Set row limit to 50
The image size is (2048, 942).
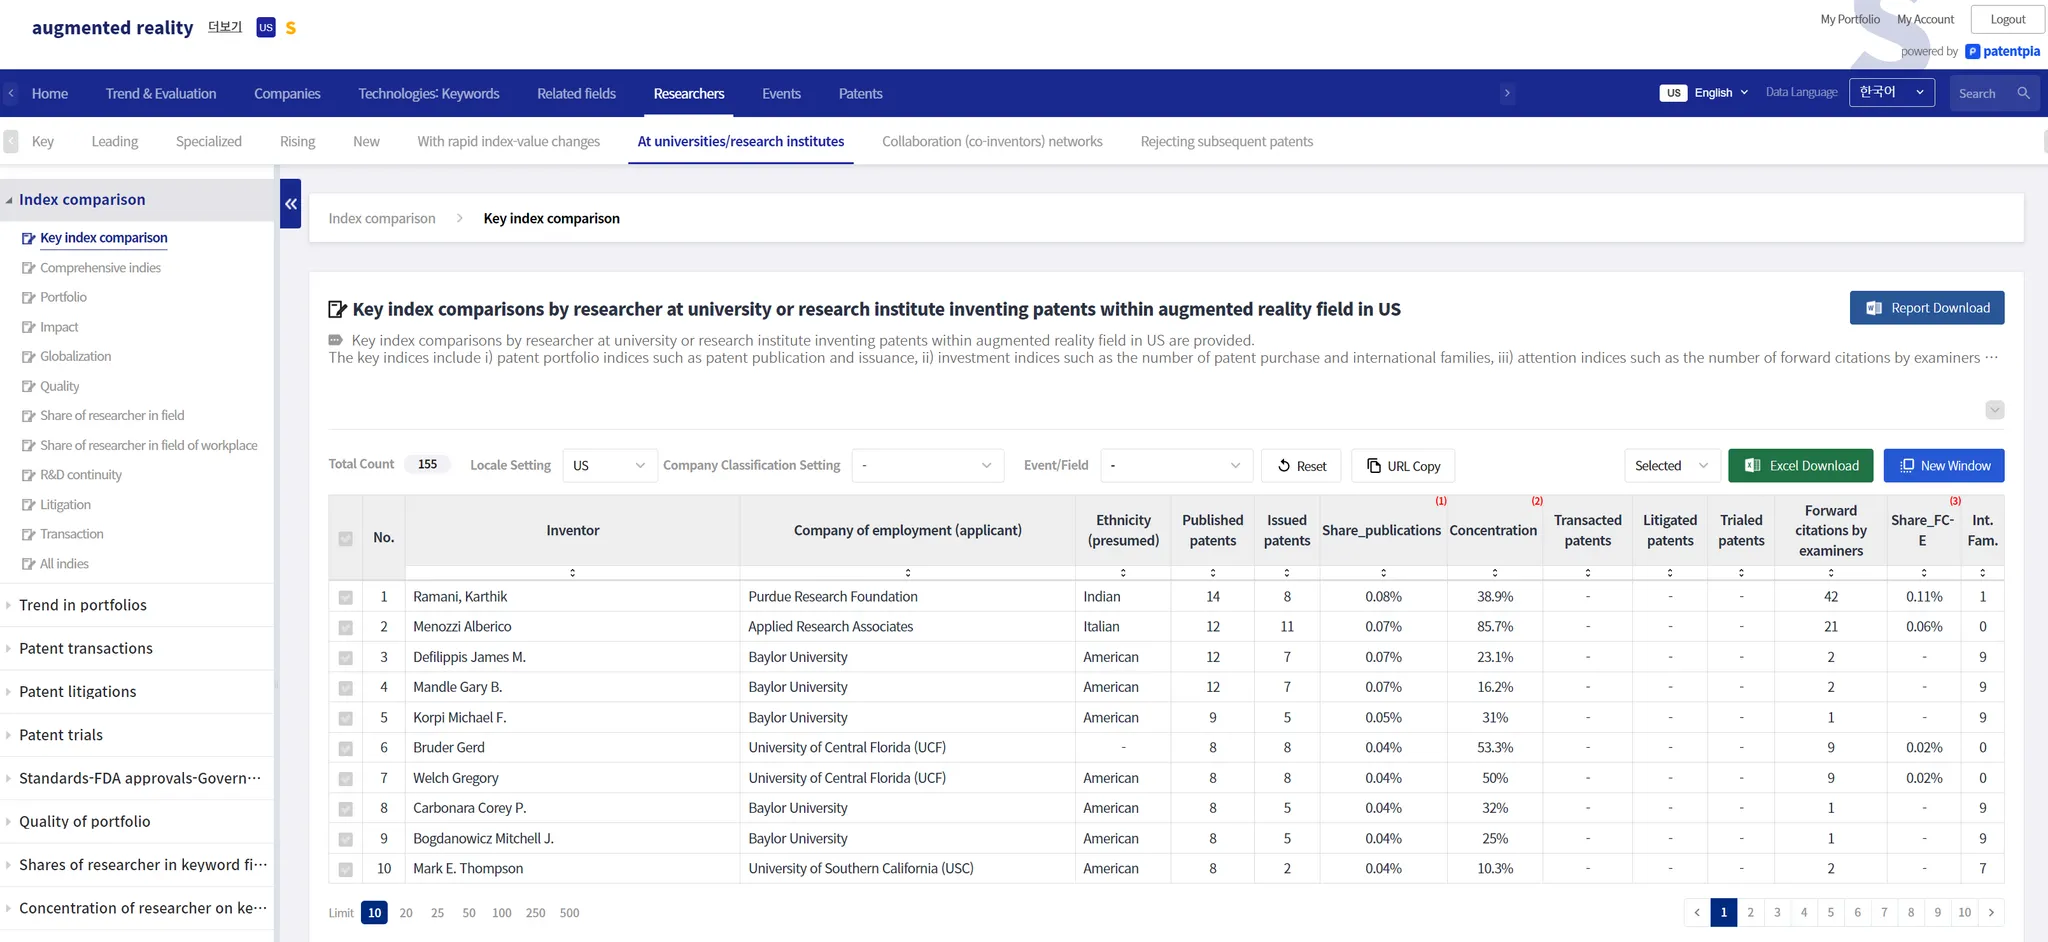tap(469, 913)
